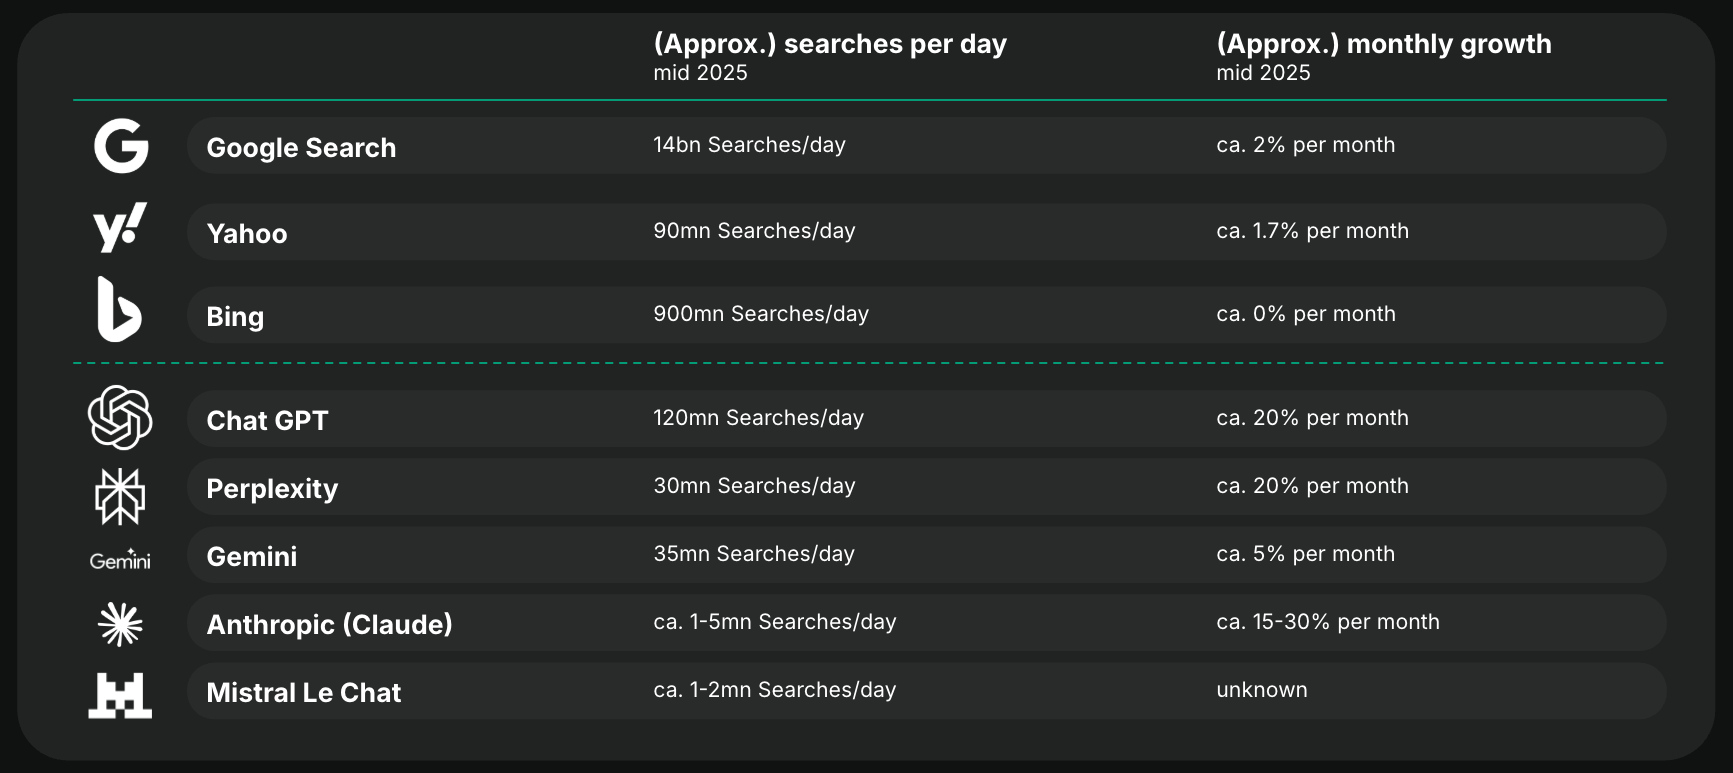Click the '30mn Searches/day' cell
This screenshot has height=773, width=1733.
click(x=754, y=486)
